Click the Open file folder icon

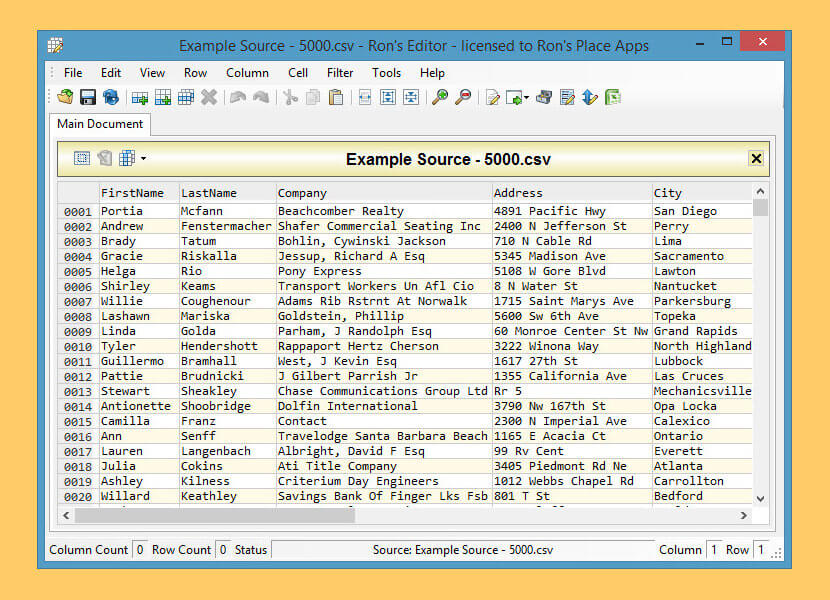[65, 97]
